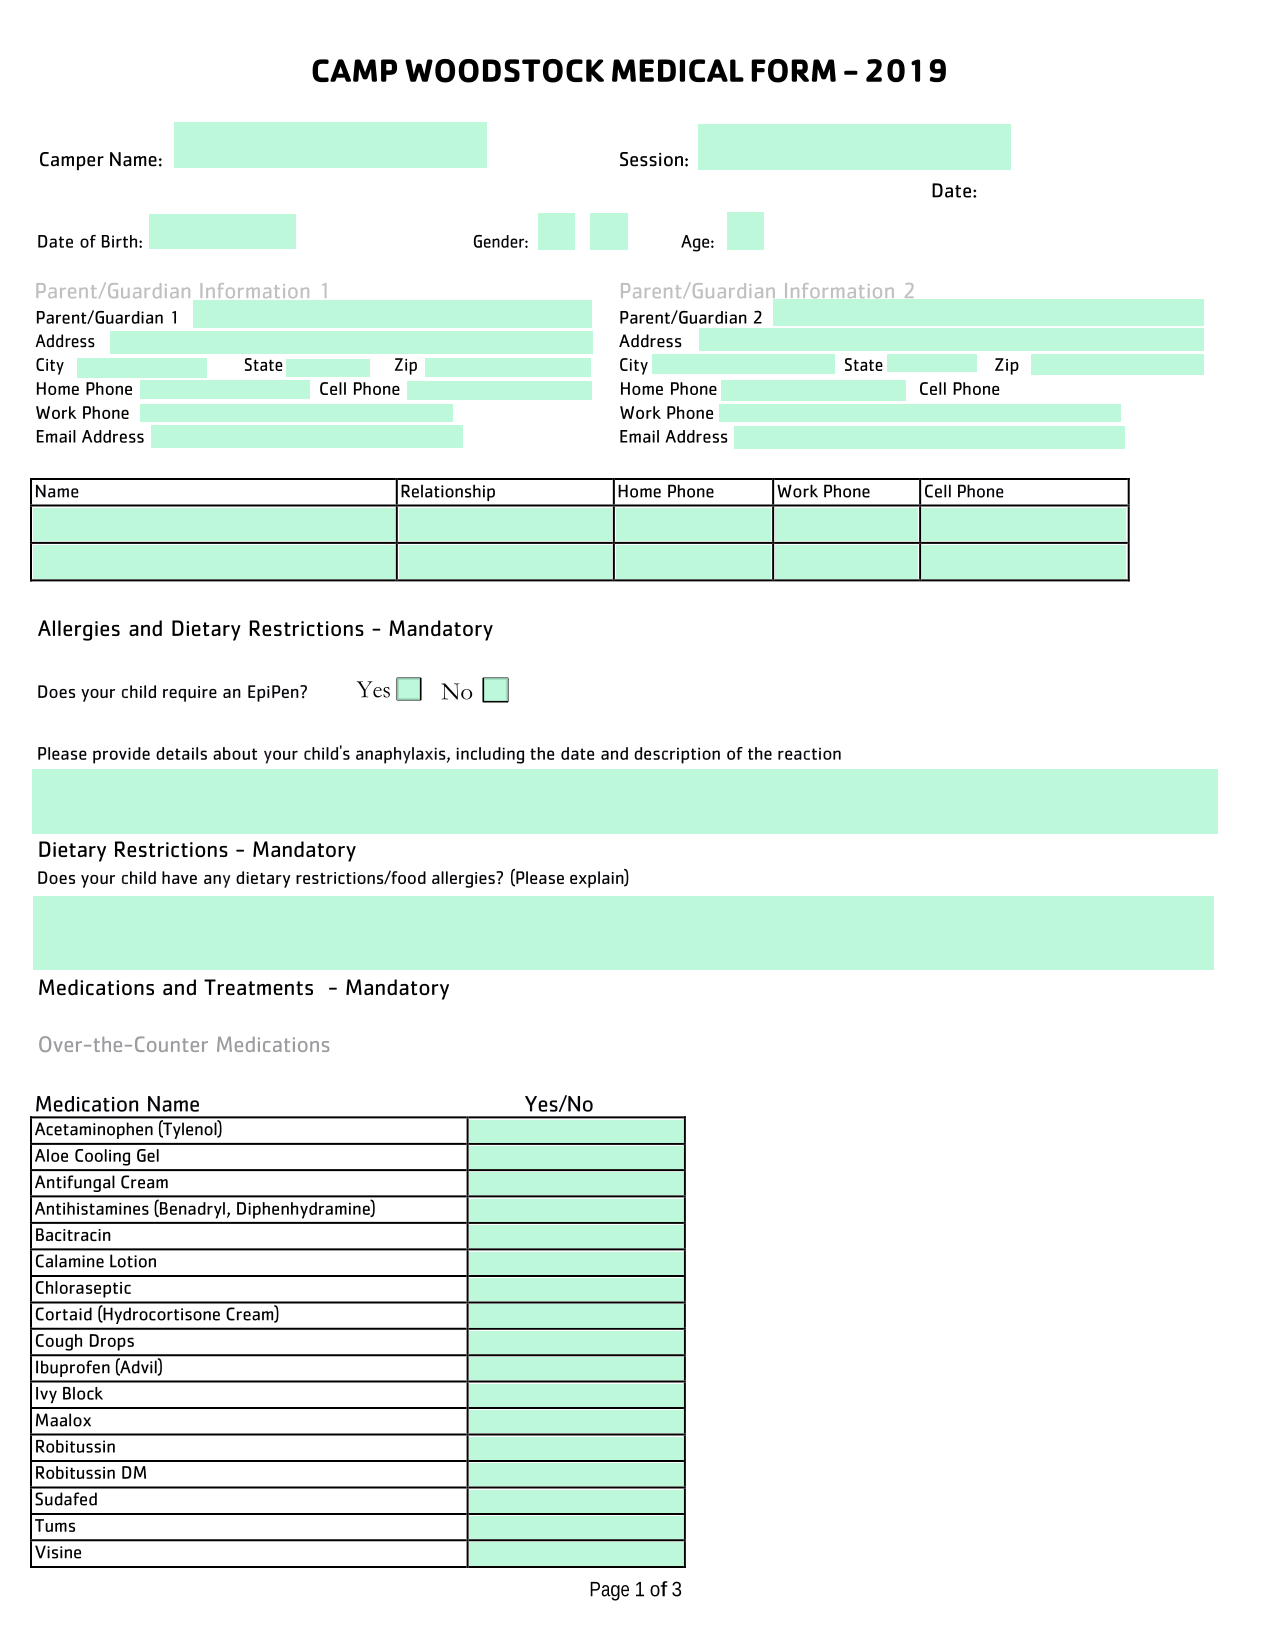Focus the dietary restrictions explanation box
The height and width of the screenshot is (1649, 1275).
623,933
